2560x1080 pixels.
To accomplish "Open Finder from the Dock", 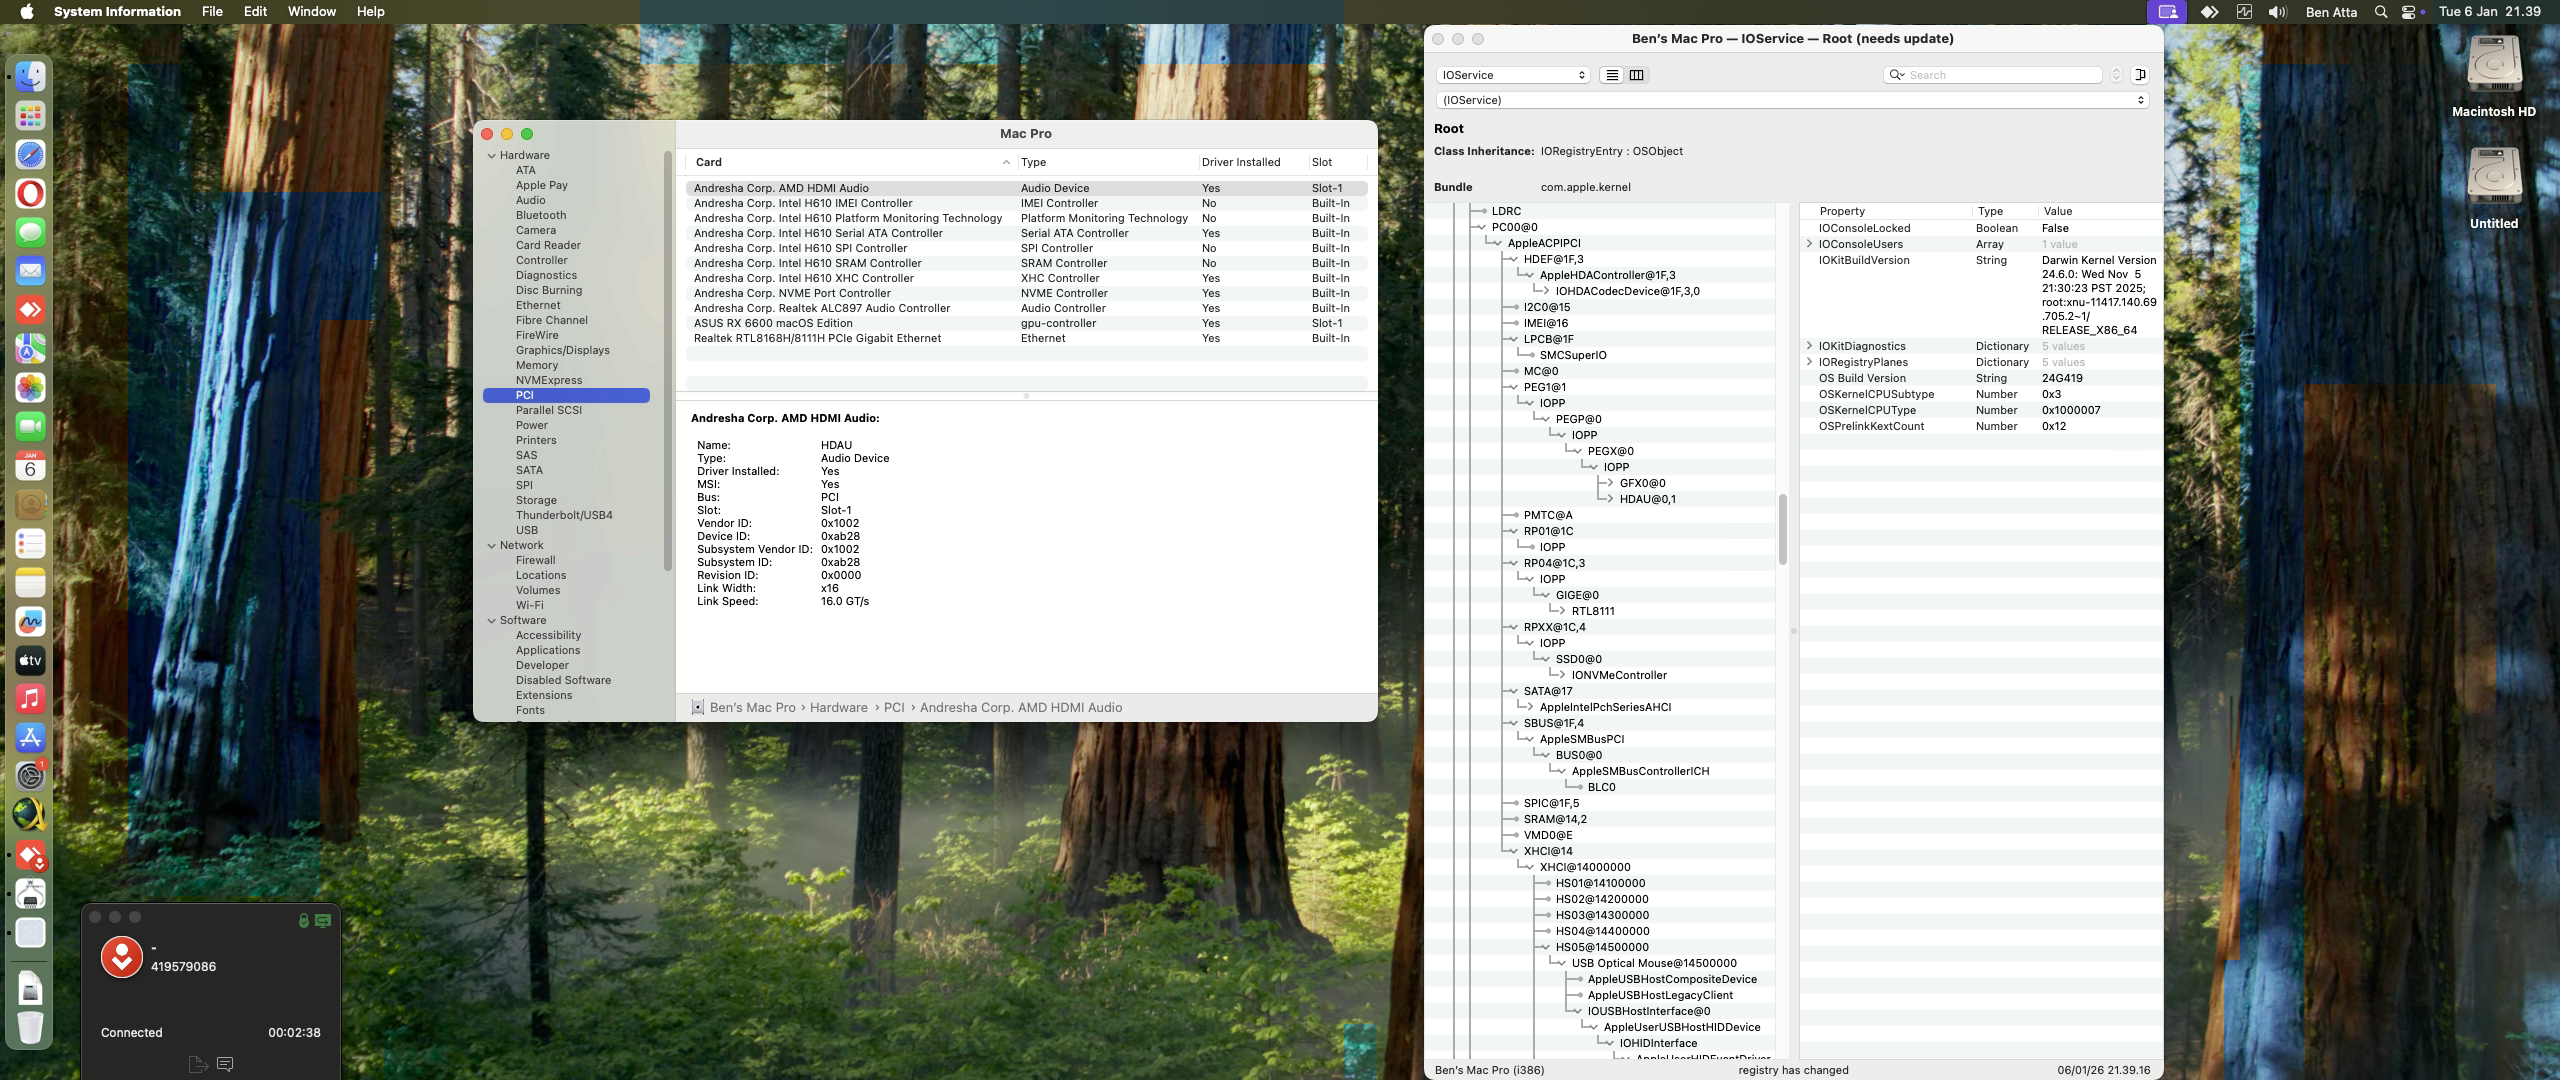I will click(x=30, y=77).
